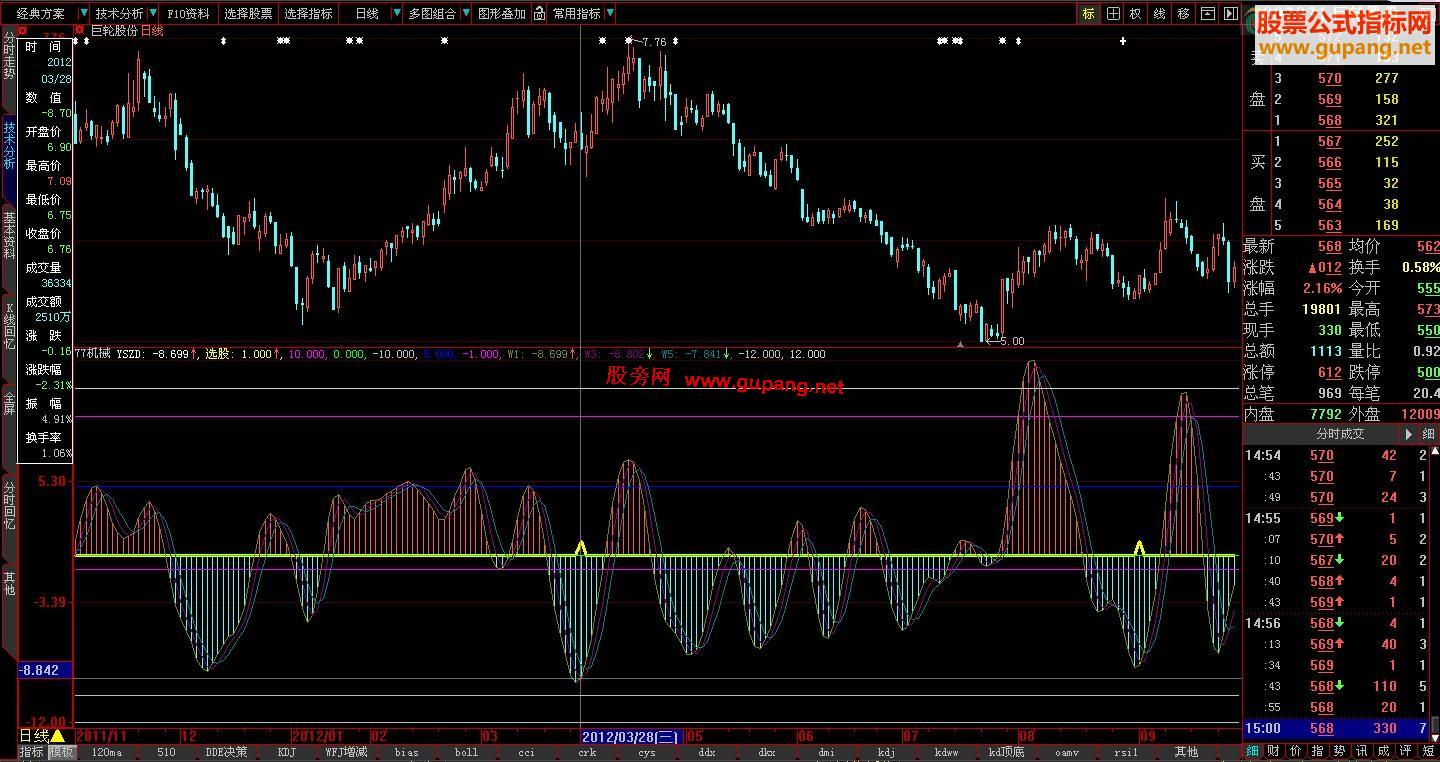Click the 标 toolbar icon
Viewport: 1440px width, 762px height.
[x=1088, y=14]
